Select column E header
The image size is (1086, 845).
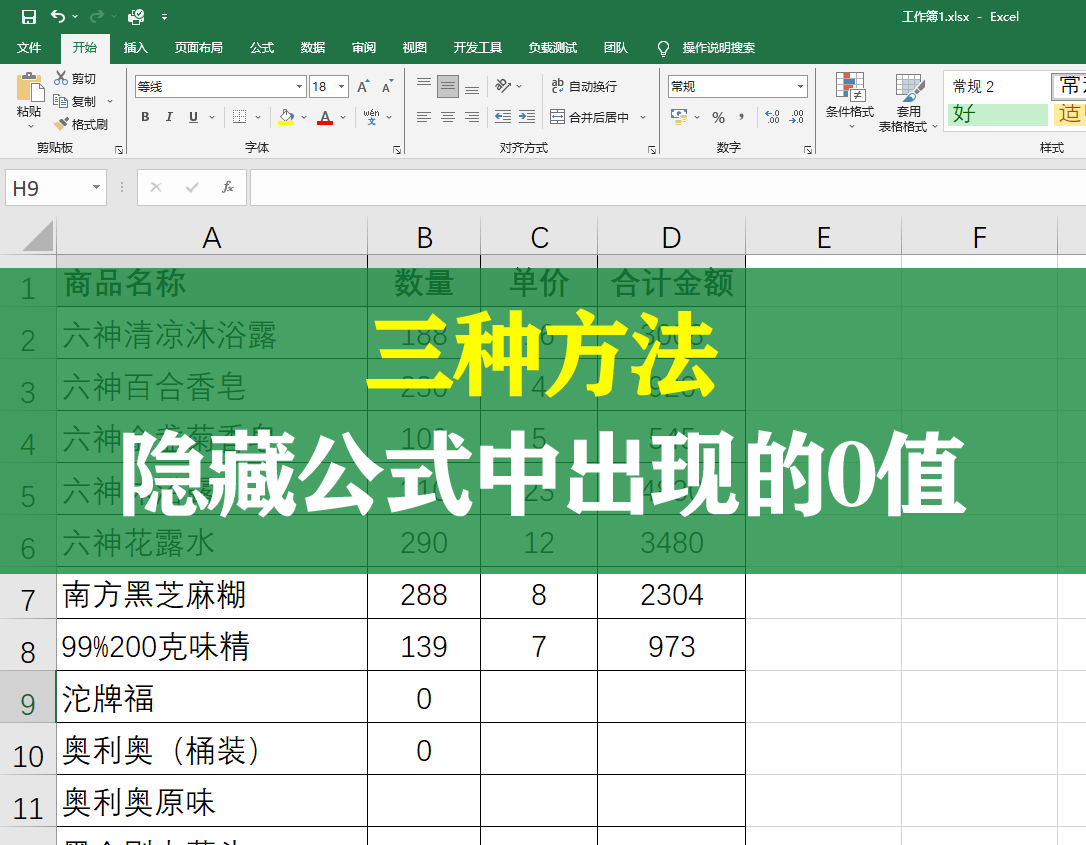click(824, 238)
